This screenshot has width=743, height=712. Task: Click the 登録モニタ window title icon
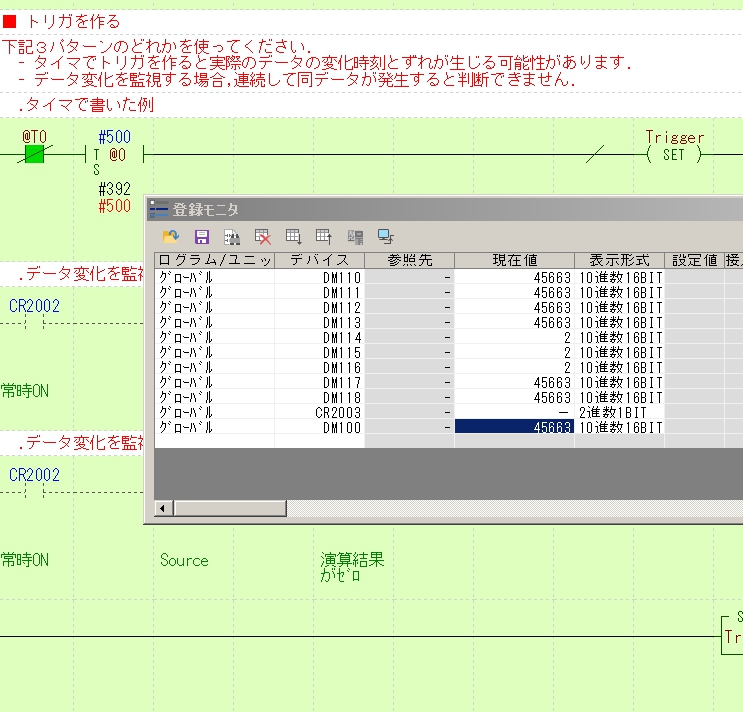(159, 209)
